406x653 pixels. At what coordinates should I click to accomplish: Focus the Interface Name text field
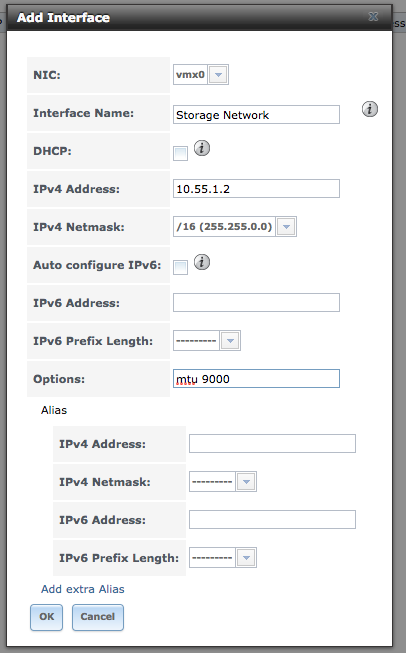point(257,115)
